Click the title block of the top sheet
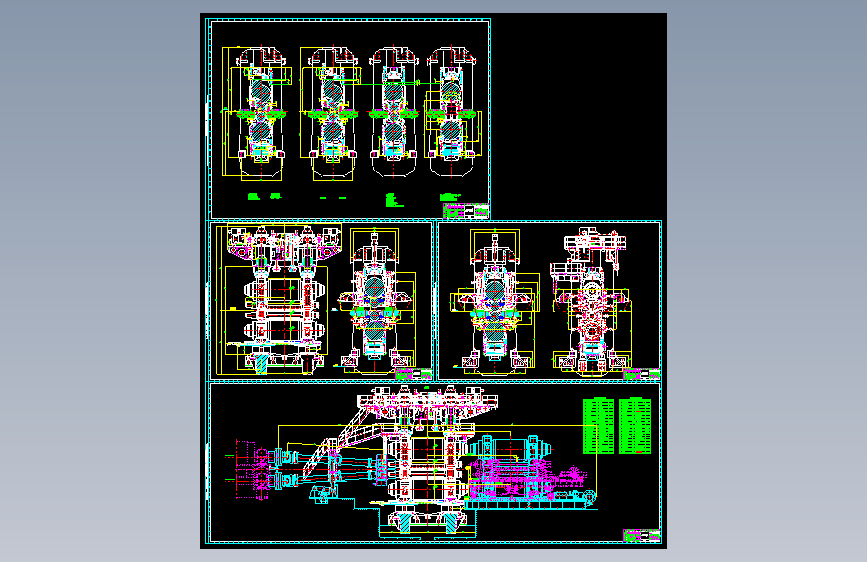867x562 pixels. (x=466, y=211)
